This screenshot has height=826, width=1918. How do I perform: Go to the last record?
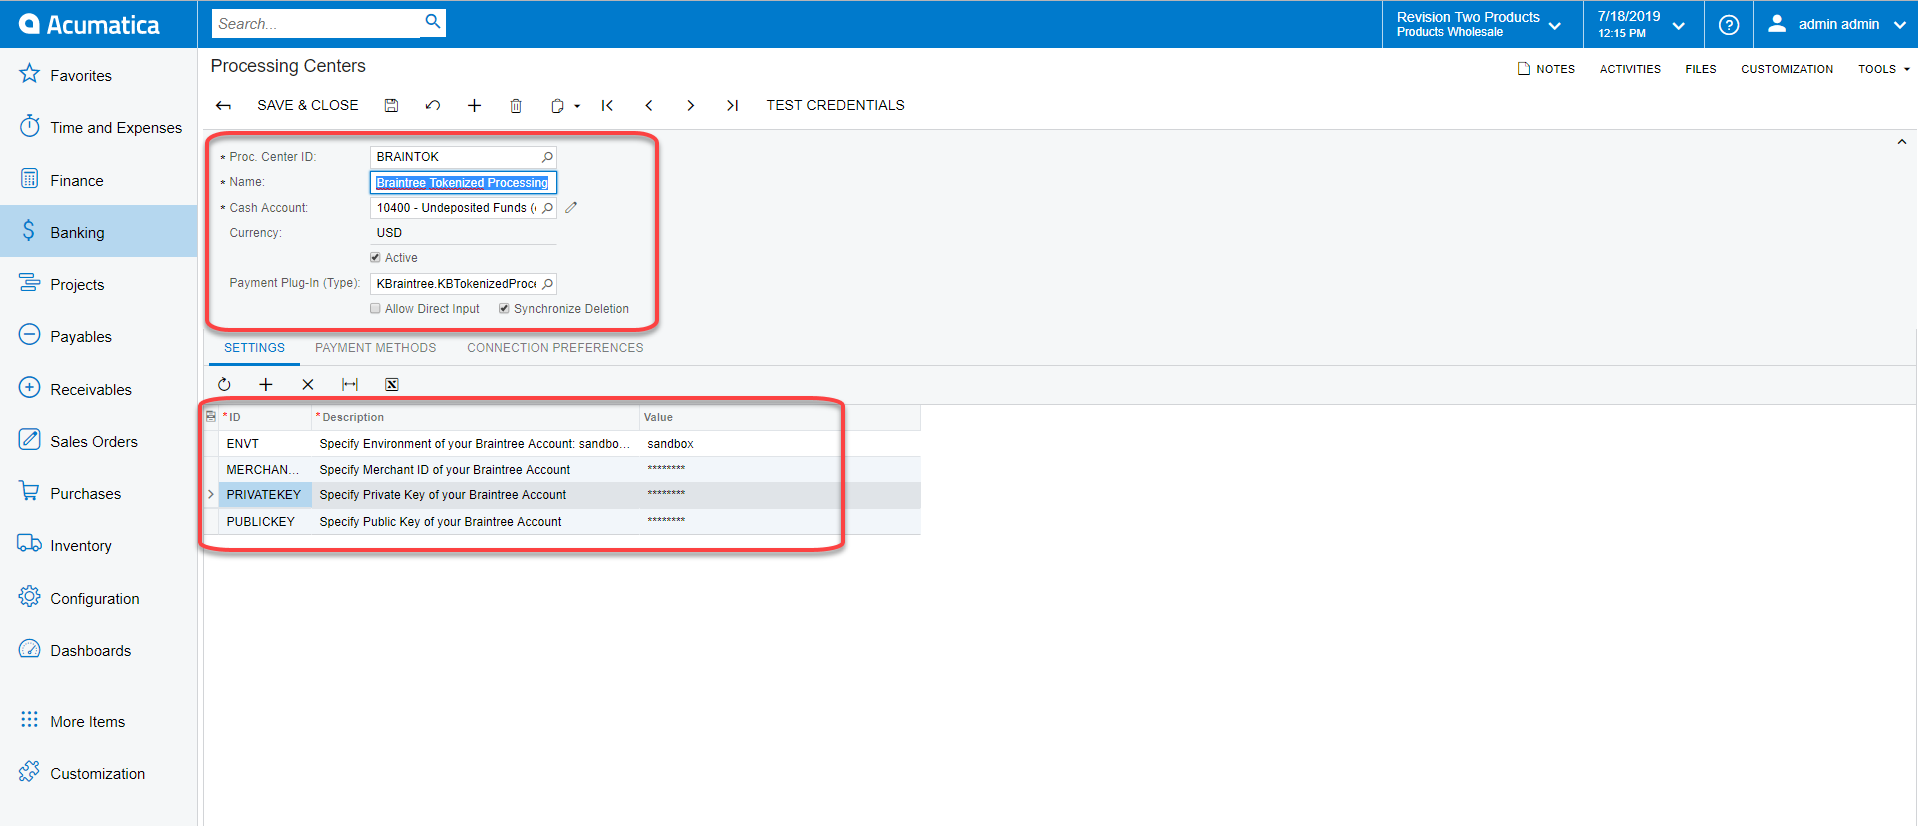(x=732, y=105)
